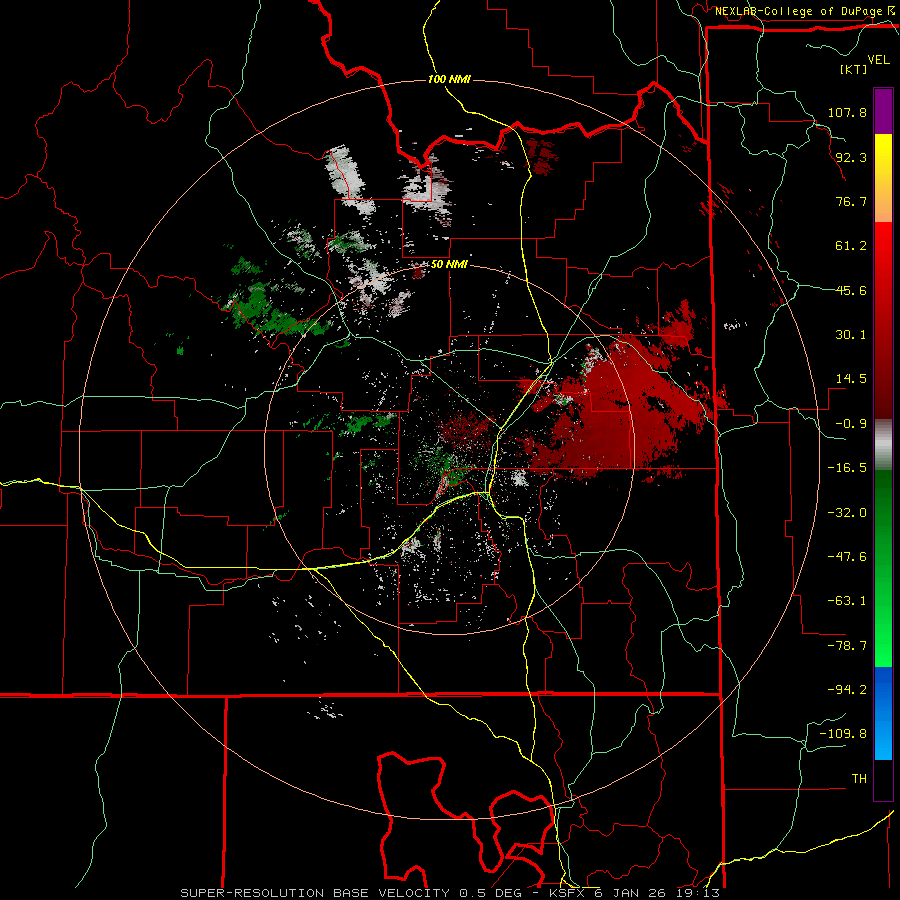Click the [KT] units label
This screenshot has height=900, width=900.
854,69
